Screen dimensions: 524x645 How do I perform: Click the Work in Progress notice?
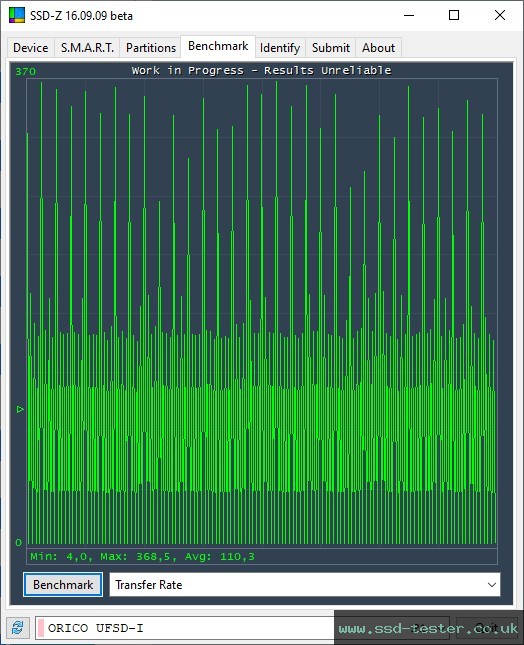click(261, 70)
